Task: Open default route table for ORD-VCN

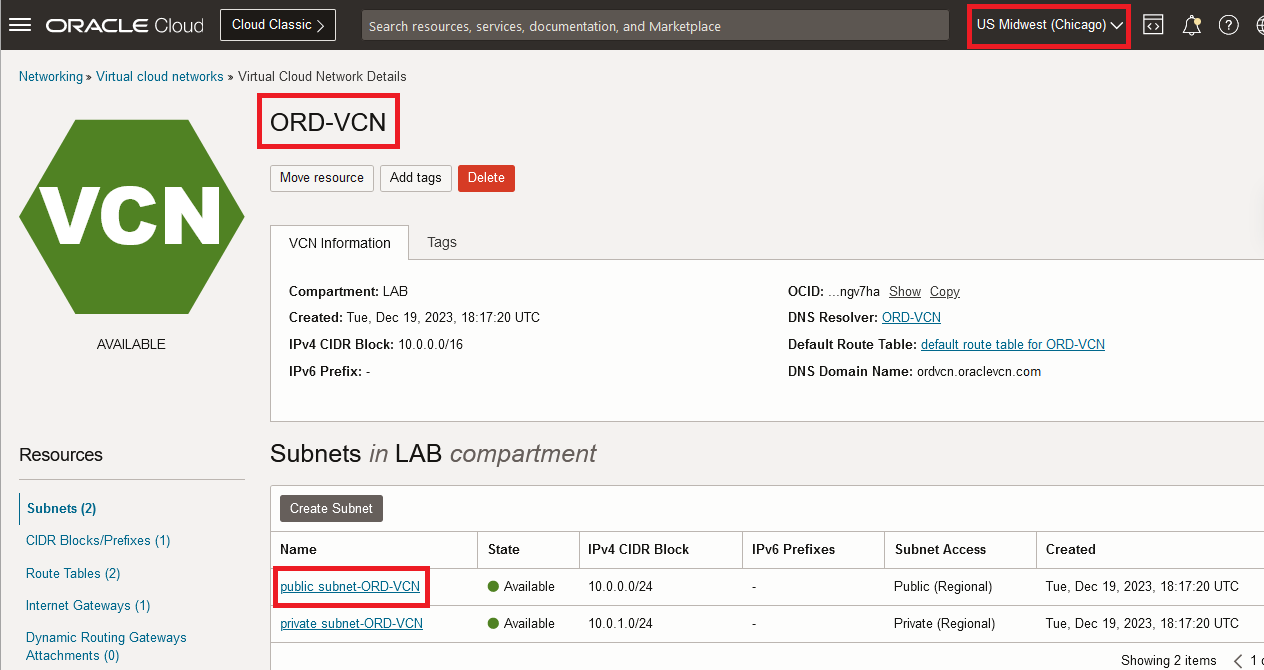Action: pyautogui.click(x=1013, y=344)
